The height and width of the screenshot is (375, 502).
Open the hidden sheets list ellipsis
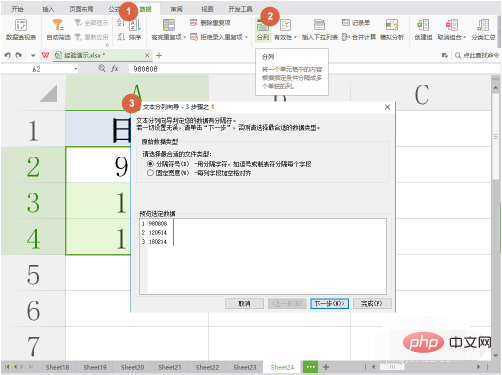coord(310,367)
